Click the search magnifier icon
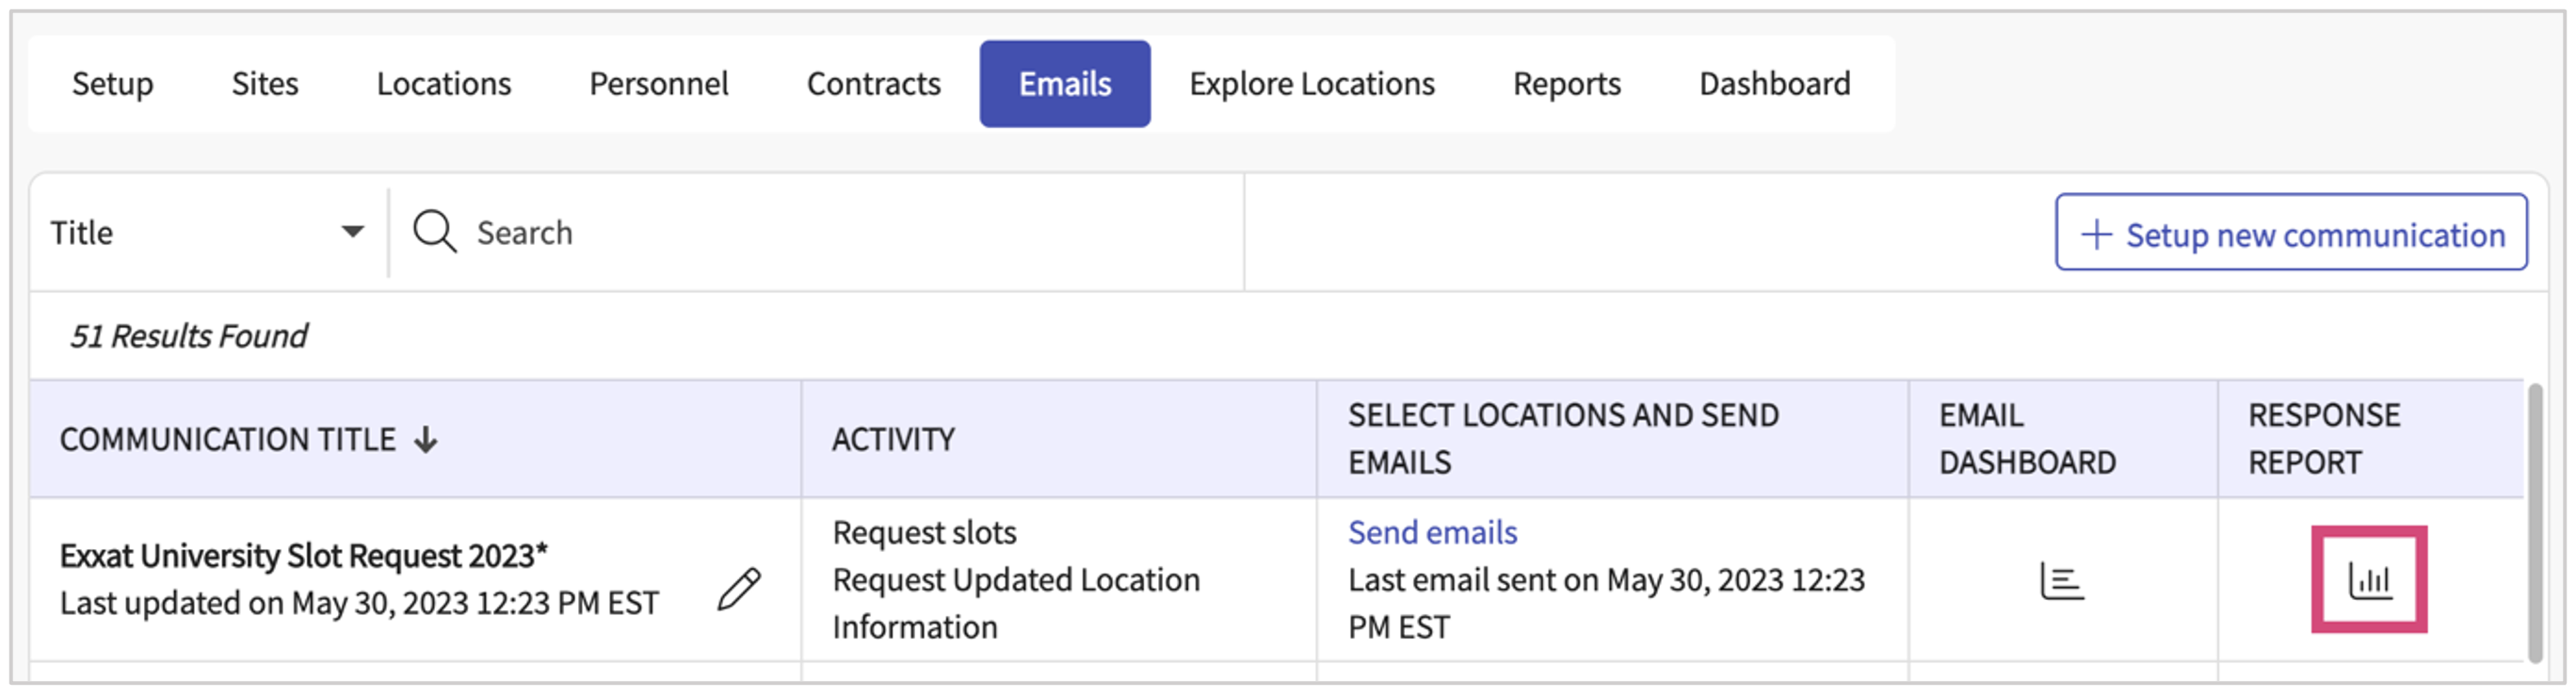Image resolution: width=2576 pixels, height=697 pixels. pyautogui.click(x=434, y=232)
